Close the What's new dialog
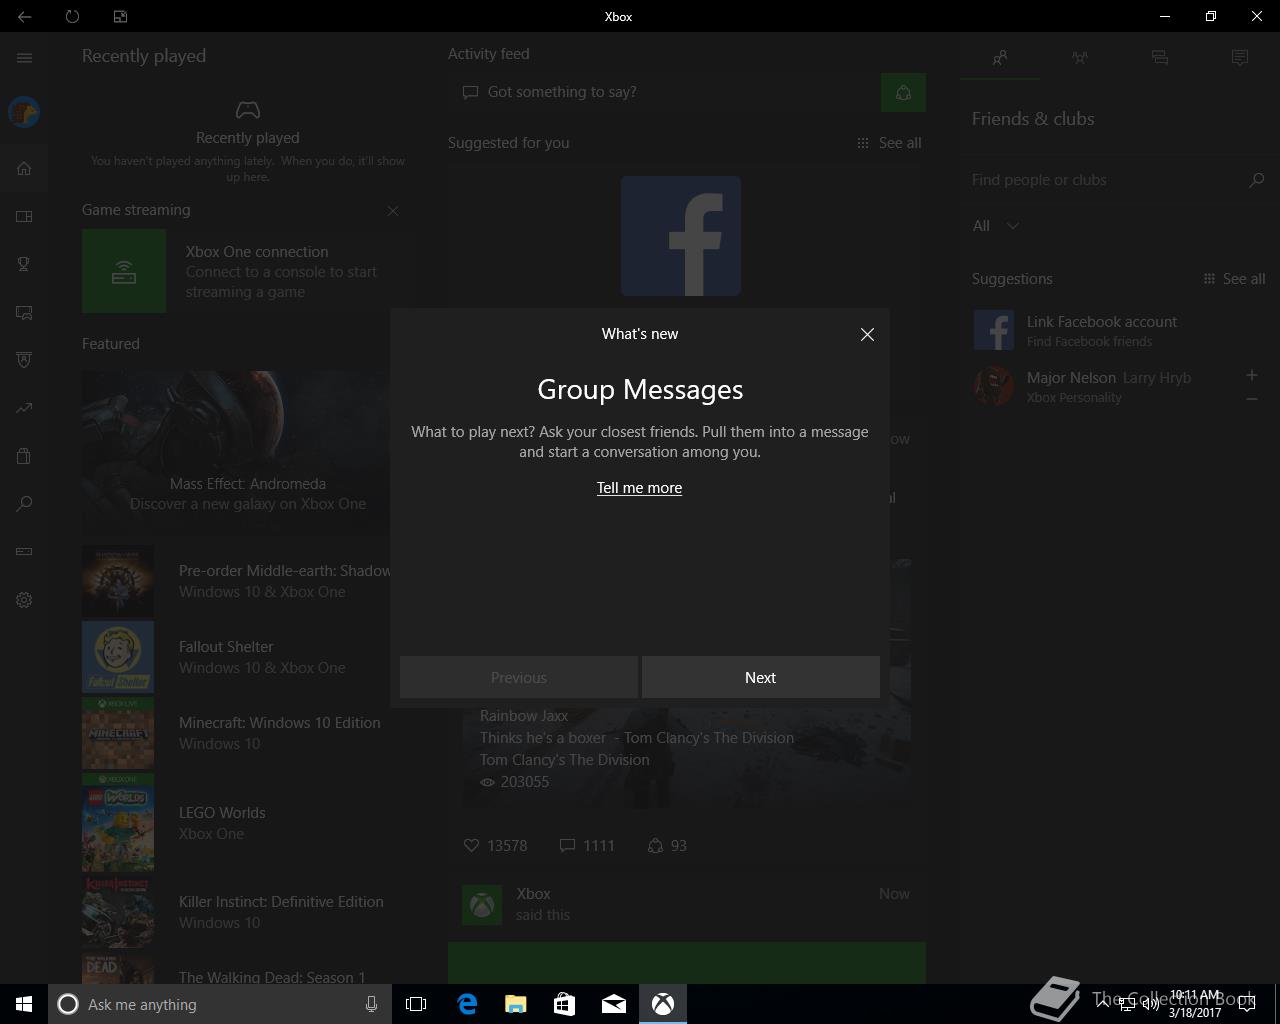1280x1024 pixels. 867,335
